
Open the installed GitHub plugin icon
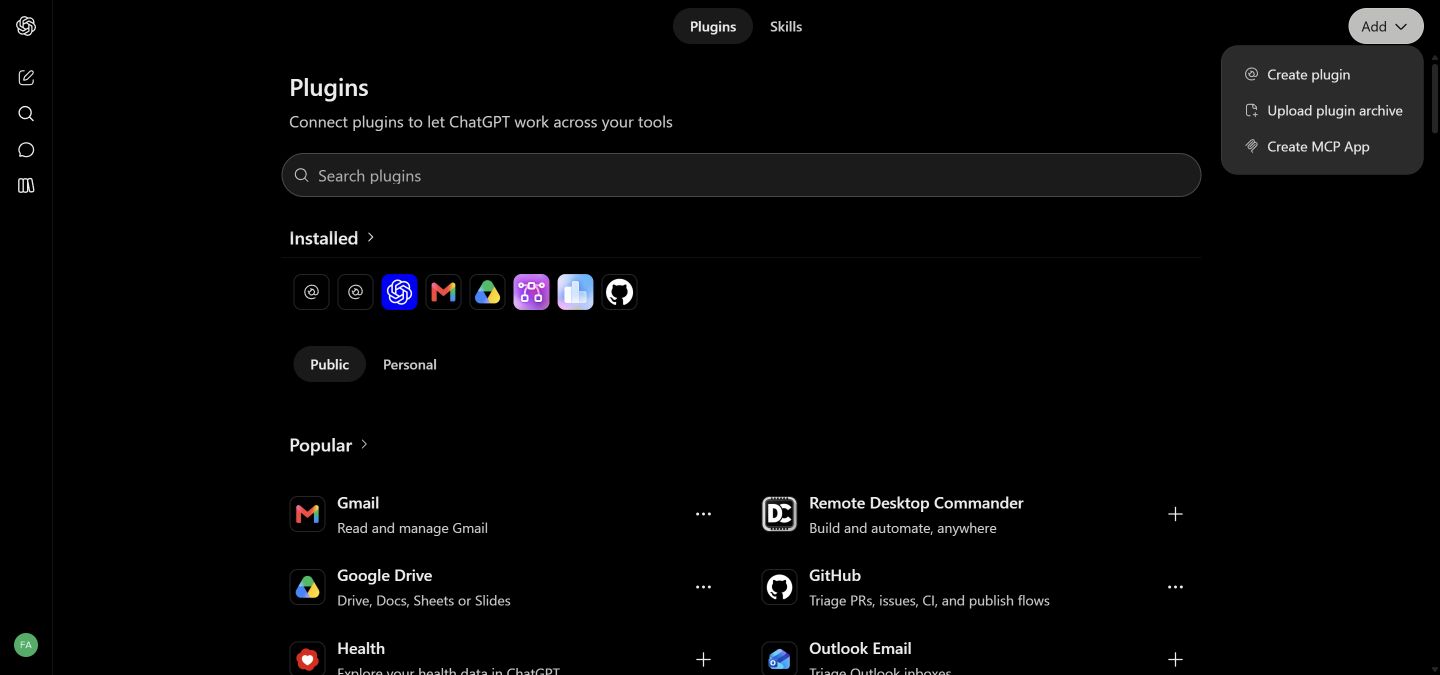[x=619, y=292]
